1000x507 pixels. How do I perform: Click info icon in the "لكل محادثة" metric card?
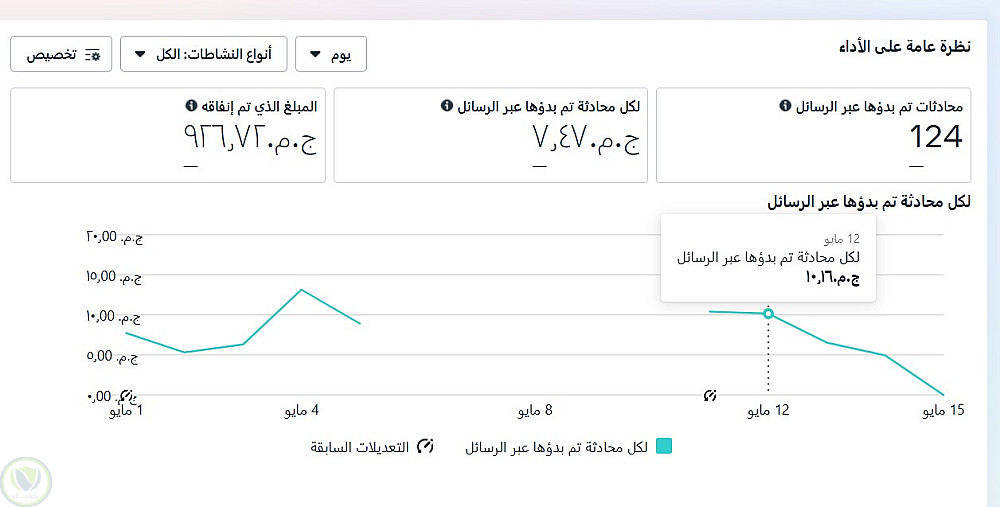(x=446, y=106)
